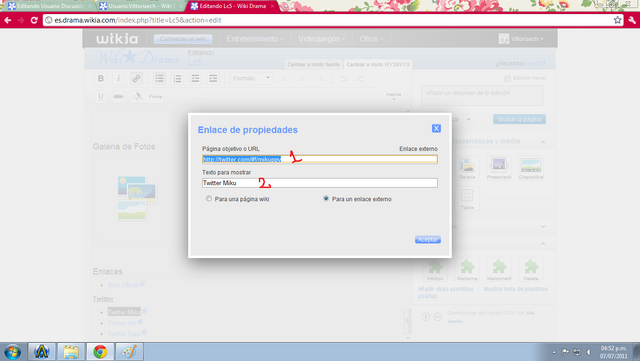Open Chrome wrench settings menu

632,20
